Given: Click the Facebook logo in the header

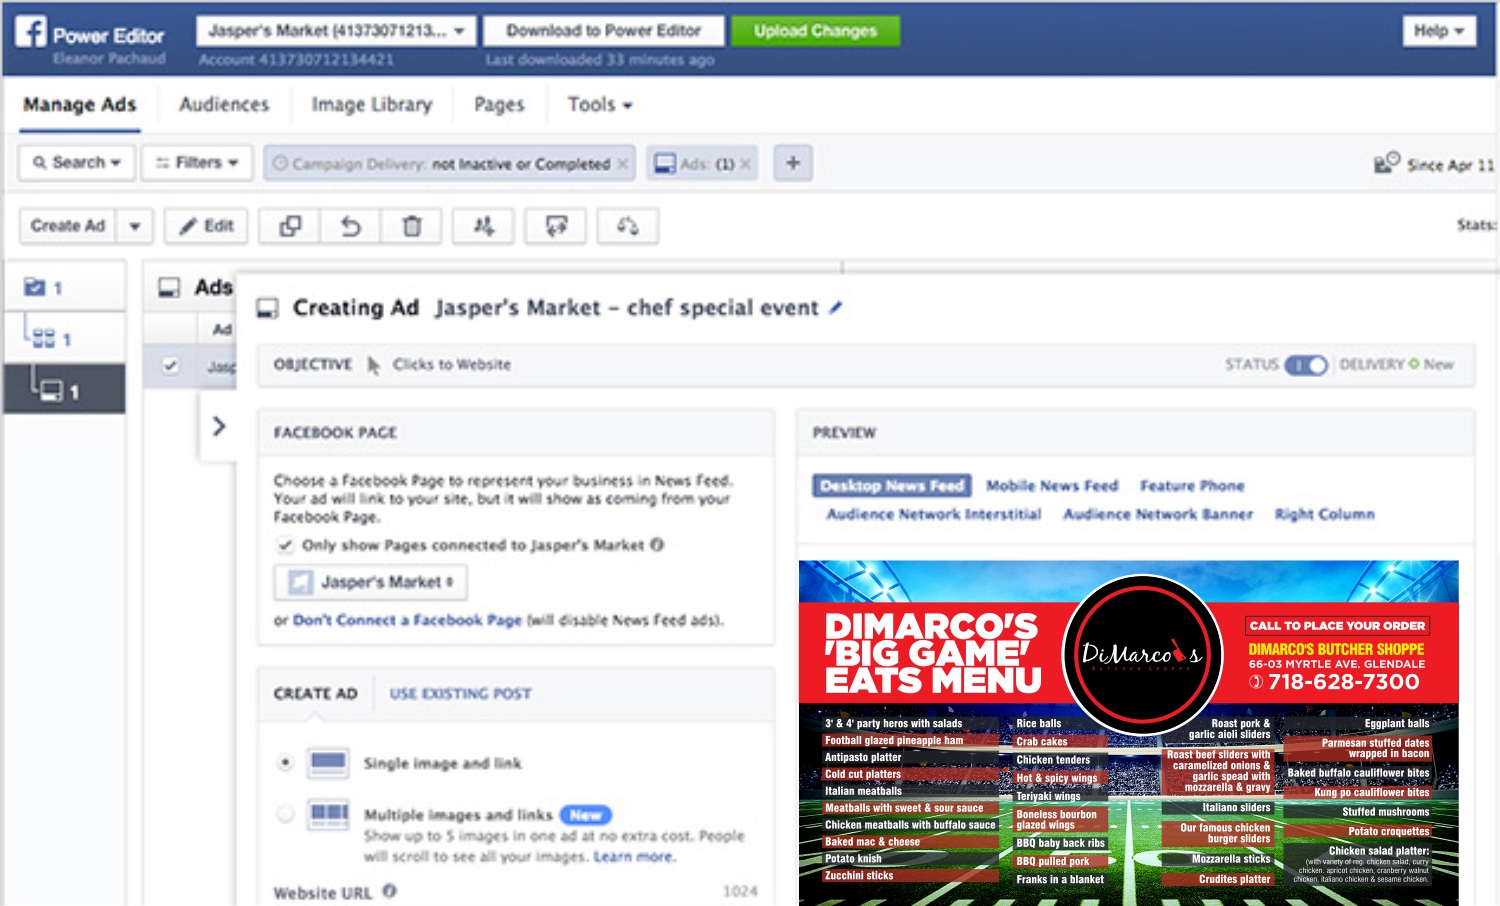Looking at the screenshot, I should [x=31, y=32].
